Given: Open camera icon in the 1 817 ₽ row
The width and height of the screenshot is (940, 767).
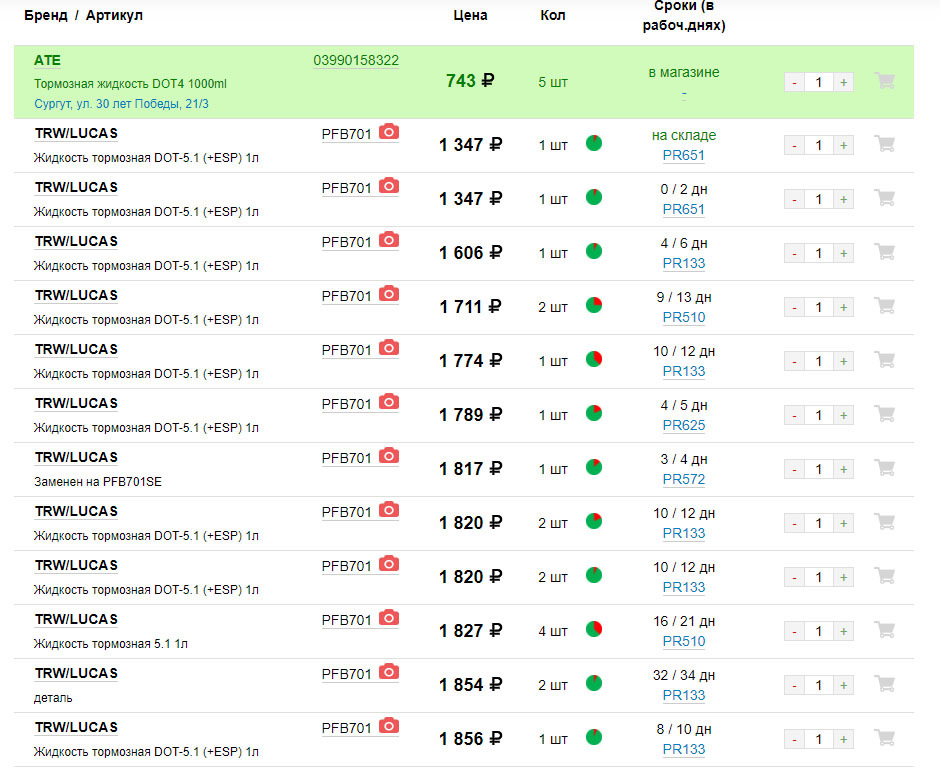Looking at the screenshot, I should [389, 456].
